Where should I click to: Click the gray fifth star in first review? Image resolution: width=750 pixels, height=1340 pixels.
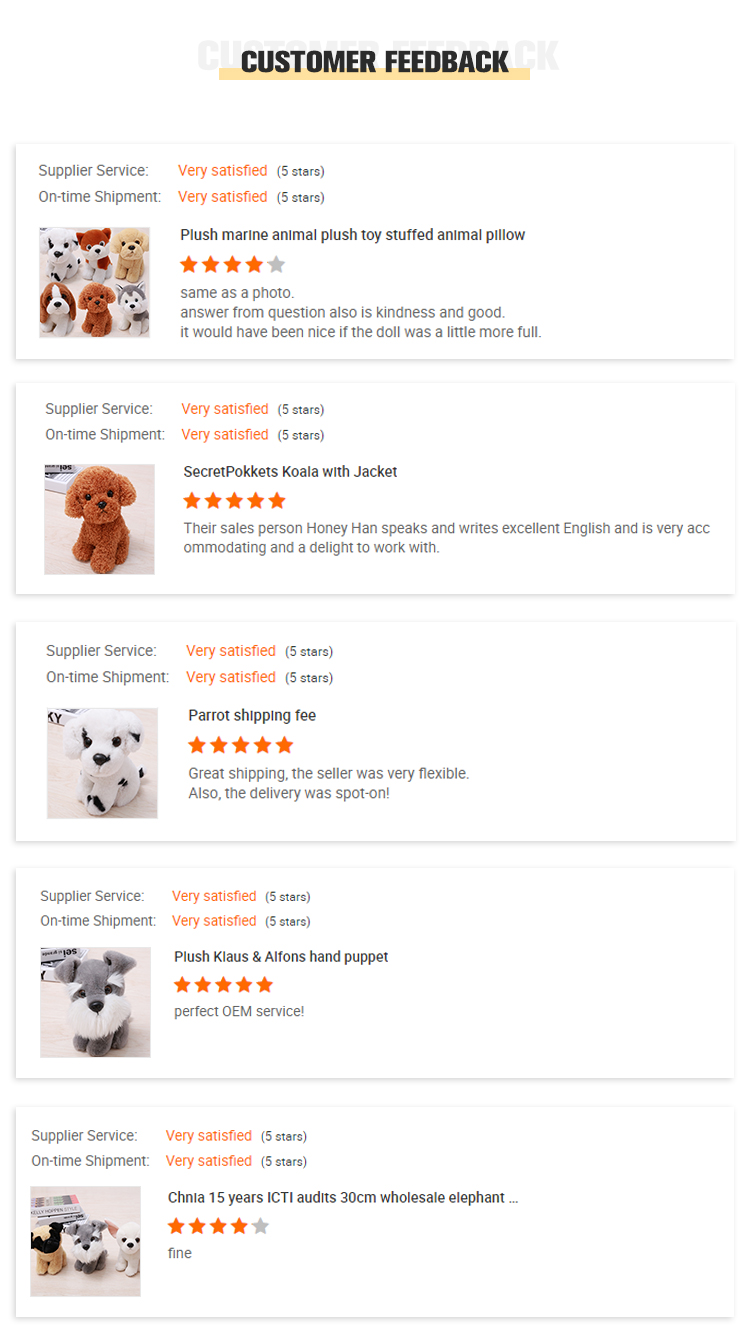[x=276, y=265]
